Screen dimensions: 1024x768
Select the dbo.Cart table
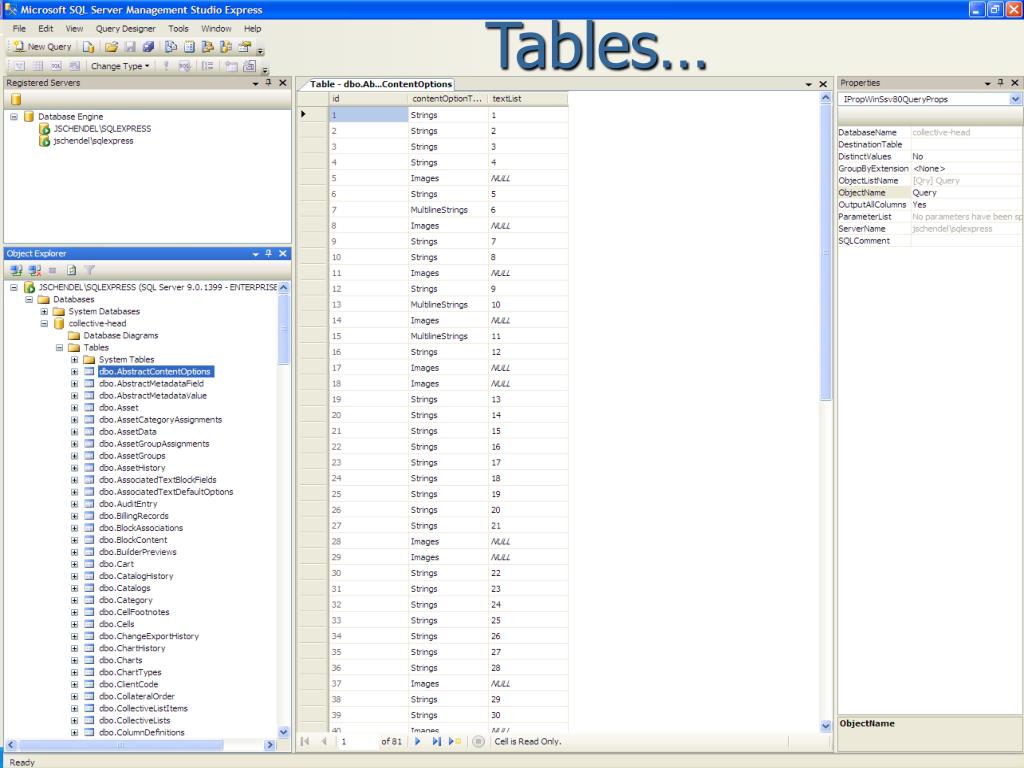116,564
